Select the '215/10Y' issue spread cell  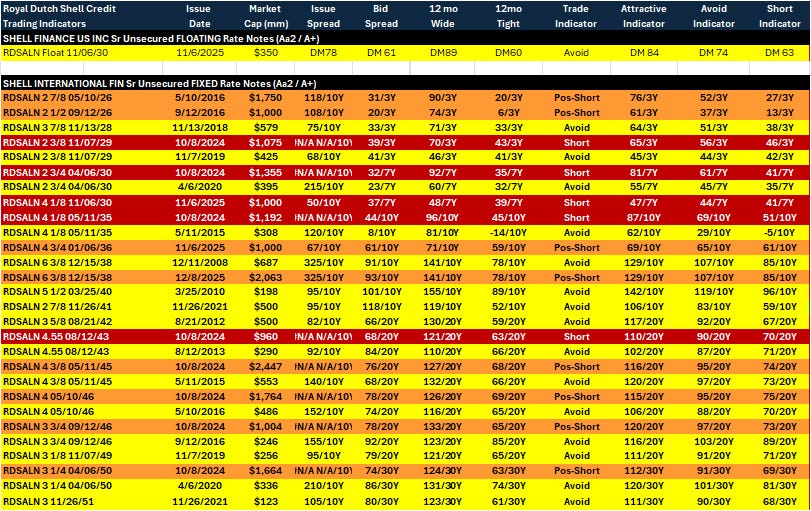pyautogui.click(x=323, y=187)
